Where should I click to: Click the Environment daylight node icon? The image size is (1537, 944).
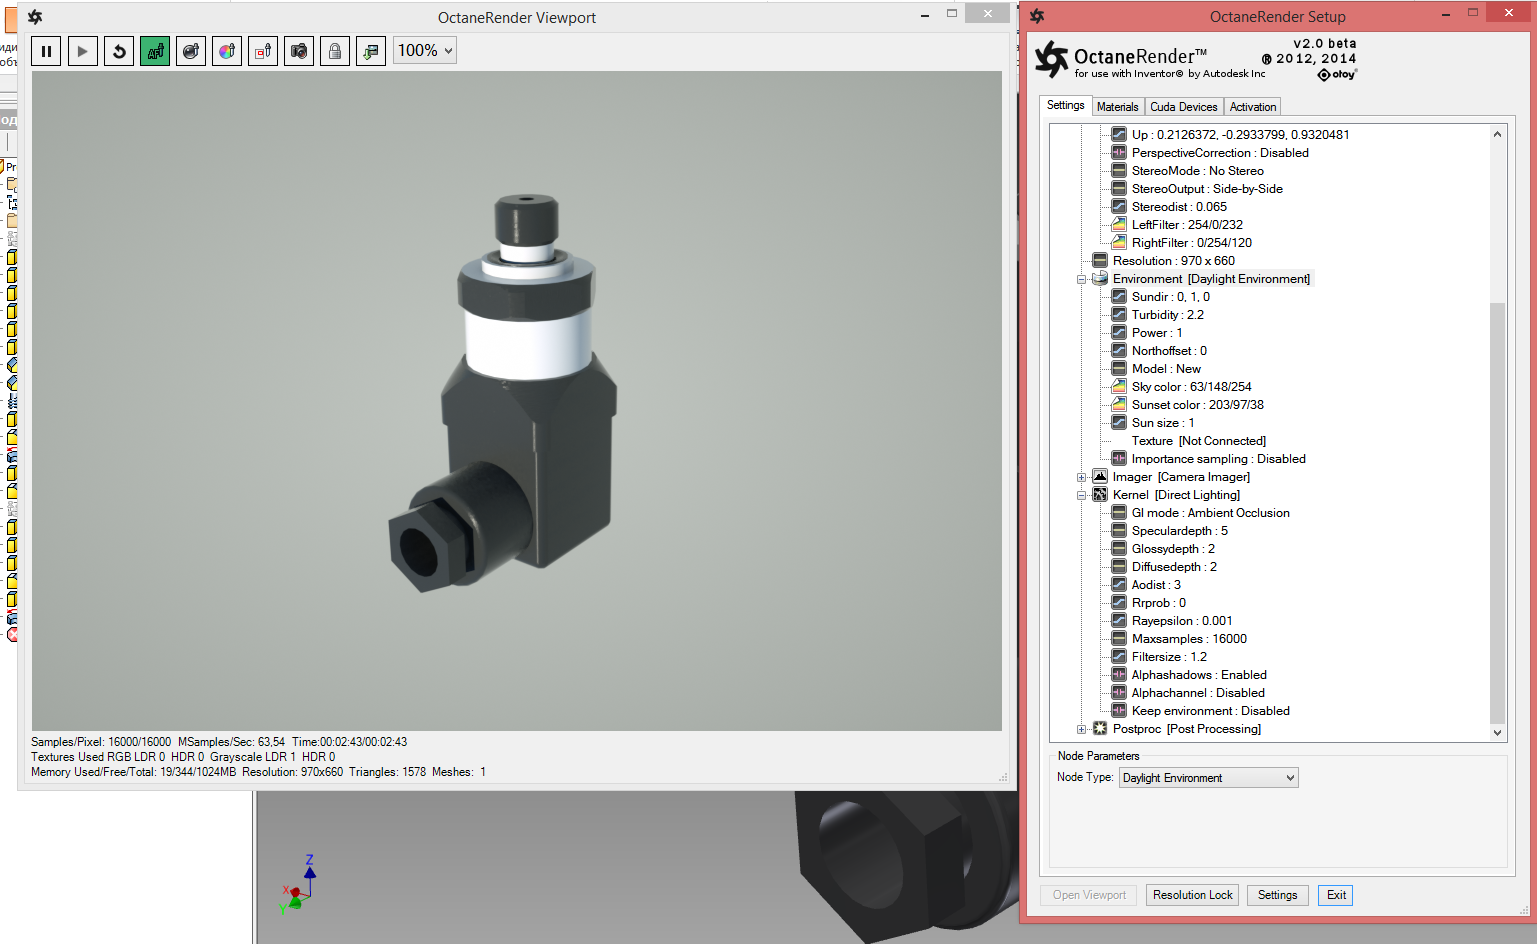1100,278
